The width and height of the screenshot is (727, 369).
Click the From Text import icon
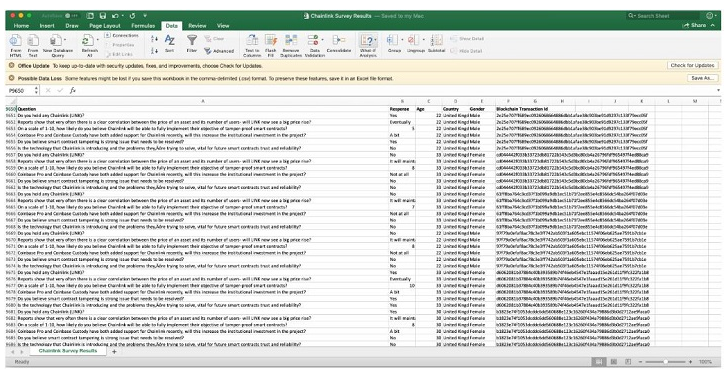(33, 41)
